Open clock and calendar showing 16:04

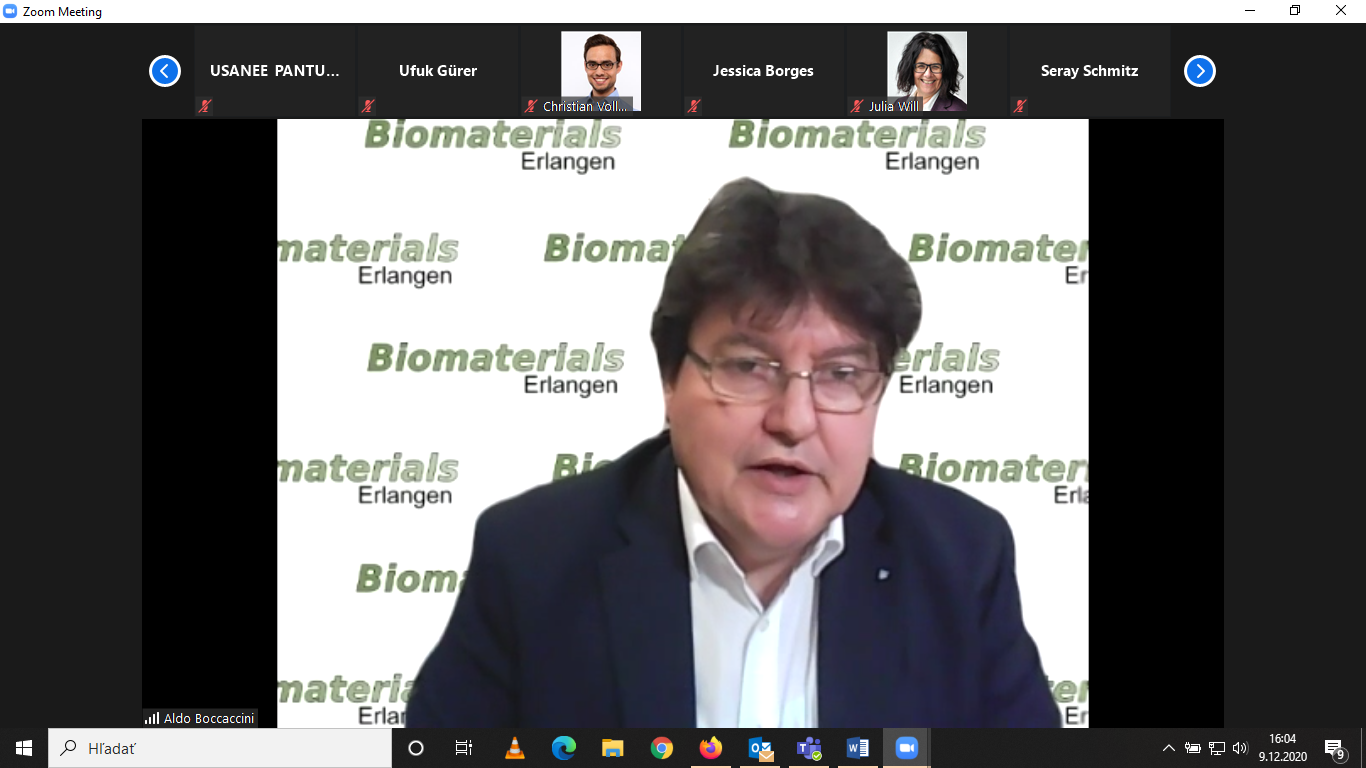[1283, 748]
